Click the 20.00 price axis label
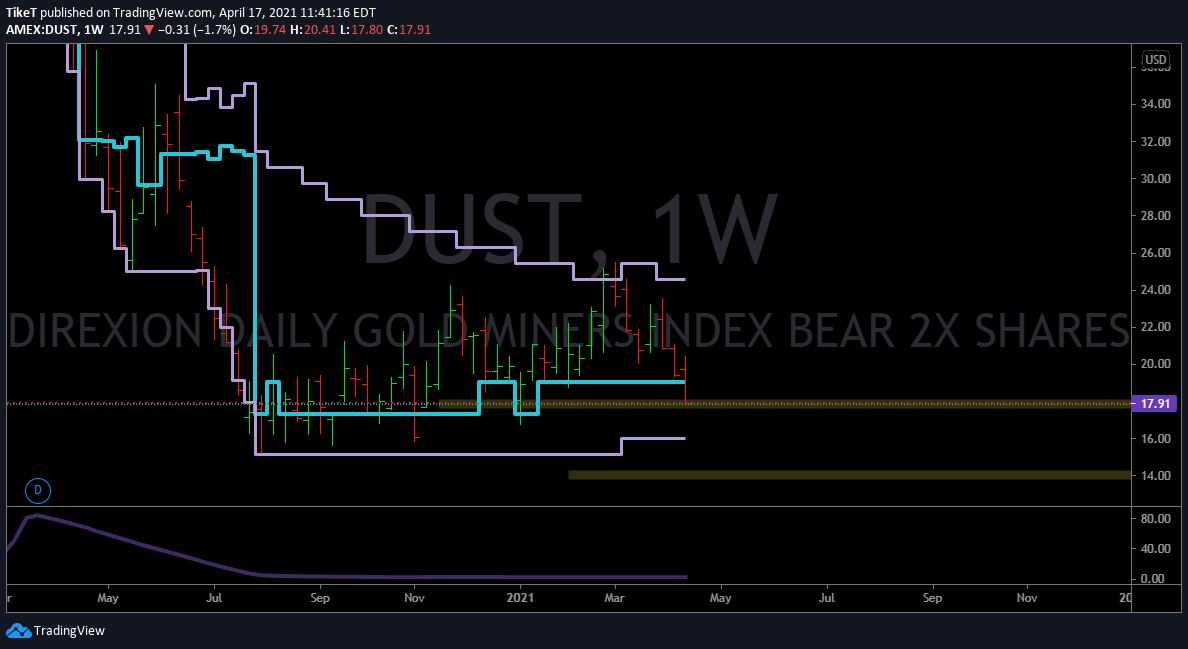 click(1155, 364)
